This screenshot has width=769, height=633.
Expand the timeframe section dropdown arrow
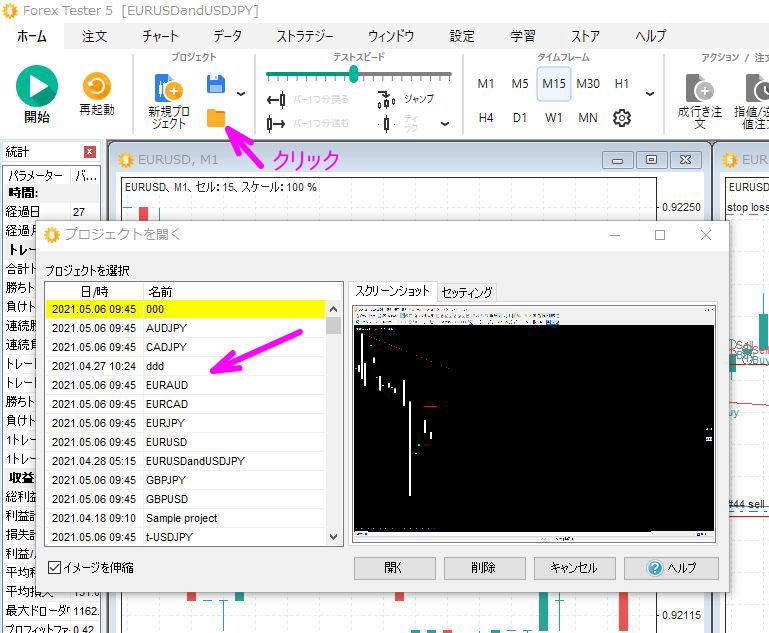pyautogui.click(x=650, y=94)
